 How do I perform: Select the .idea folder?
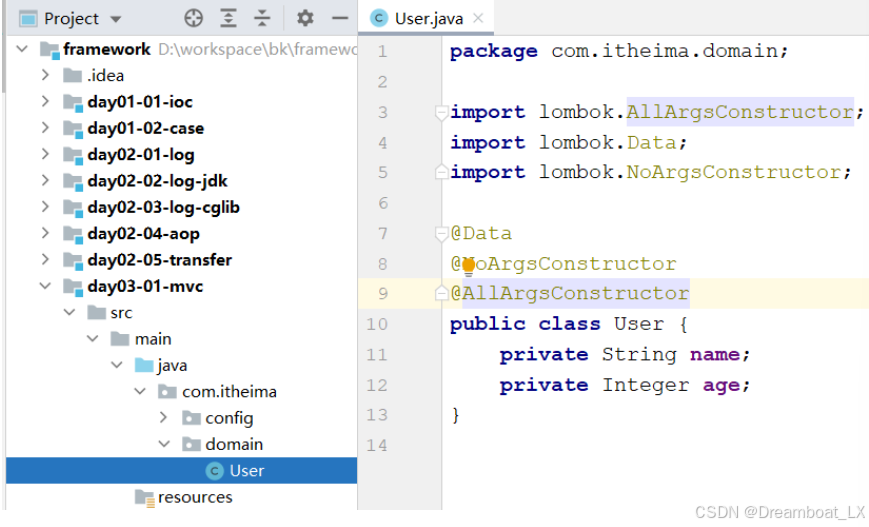[x=105, y=75]
